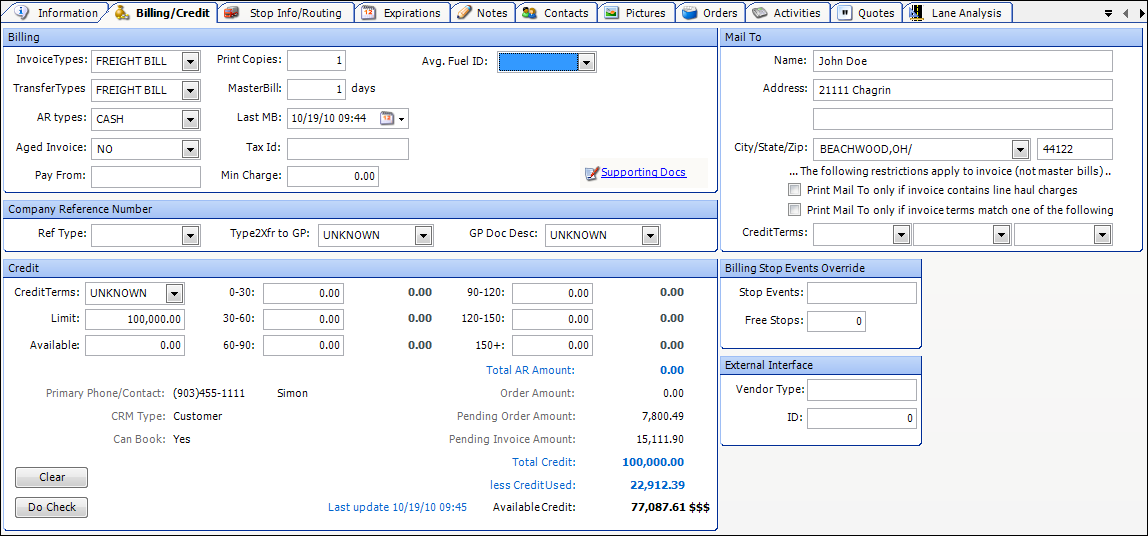Click the External Interface ID field
The height and width of the screenshot is (536, 1148).
point(862,418)
